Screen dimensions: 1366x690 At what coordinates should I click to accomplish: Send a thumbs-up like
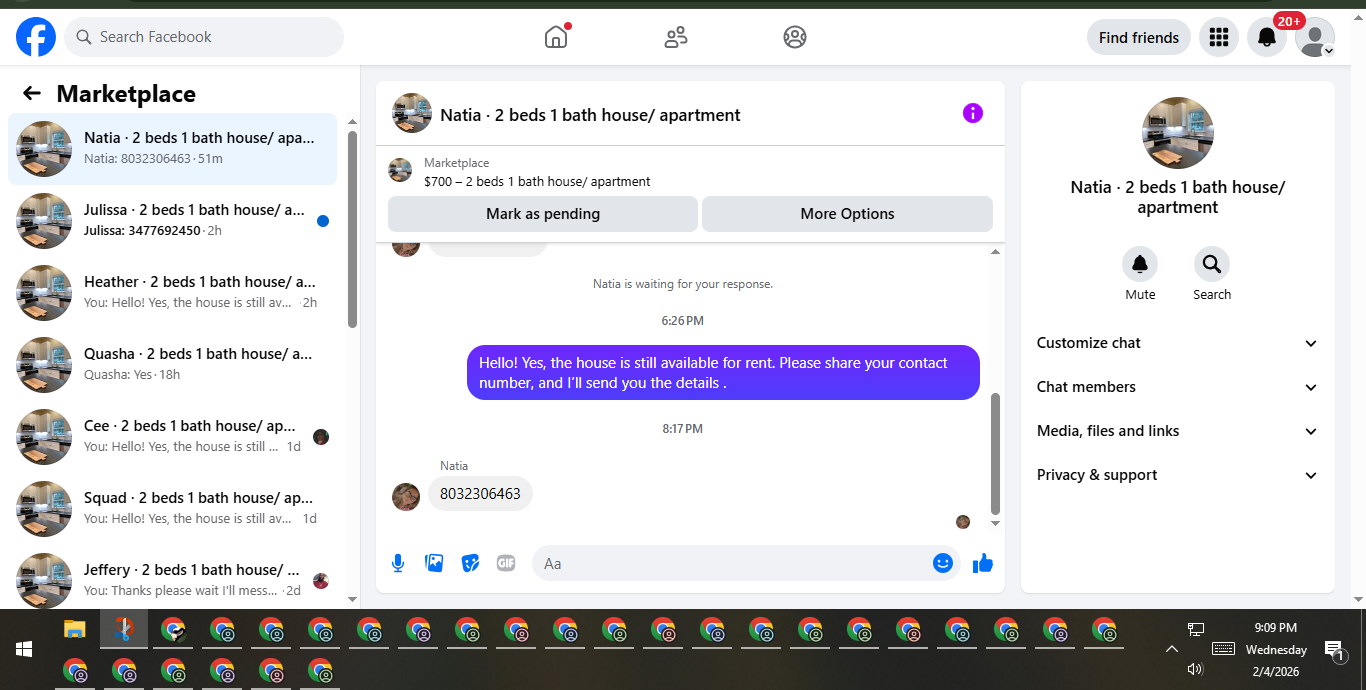[983, 563]
